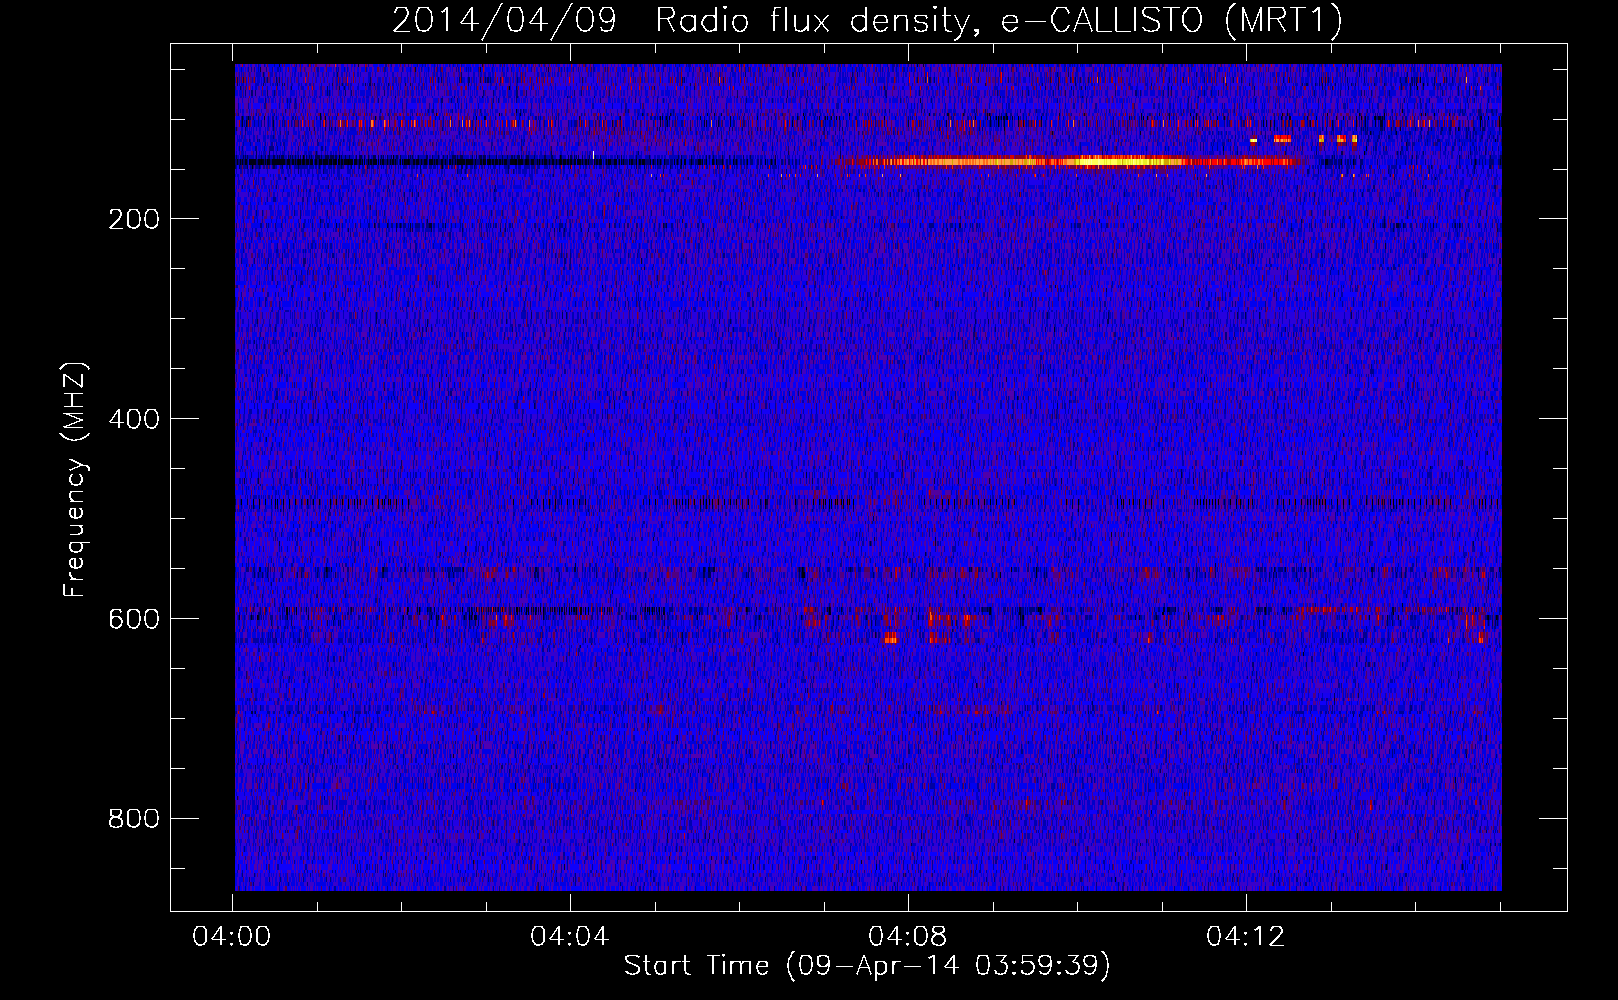Click the 04:08 time tick label
This screenshot has width=1618, height=1000.
[908, 937]
